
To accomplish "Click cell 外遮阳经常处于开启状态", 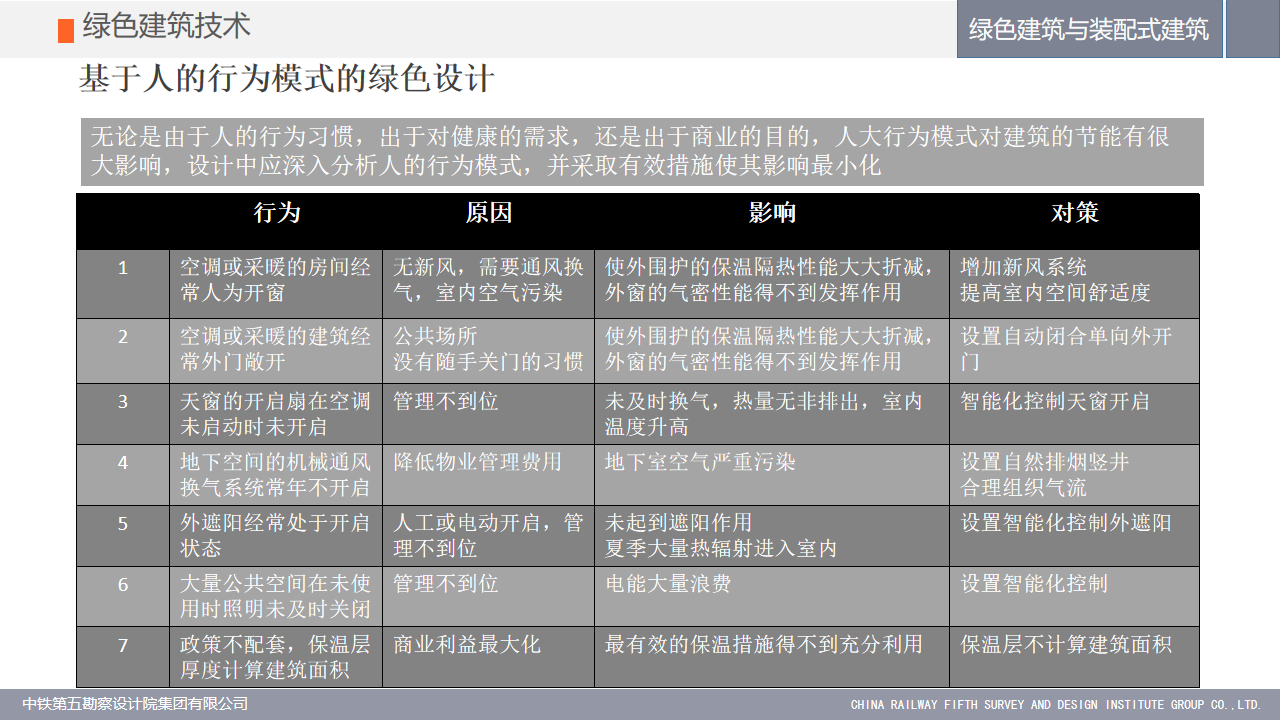I will [276, 536].
